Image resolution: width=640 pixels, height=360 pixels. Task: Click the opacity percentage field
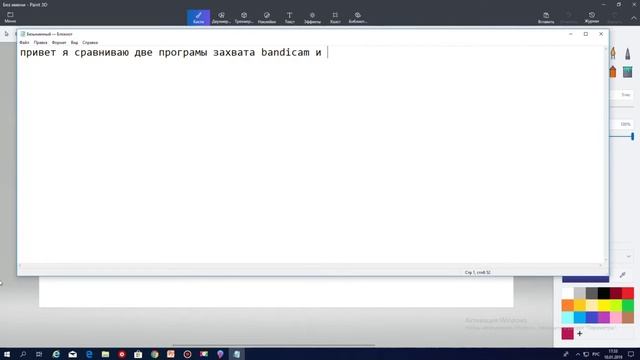tap(623, 124)
